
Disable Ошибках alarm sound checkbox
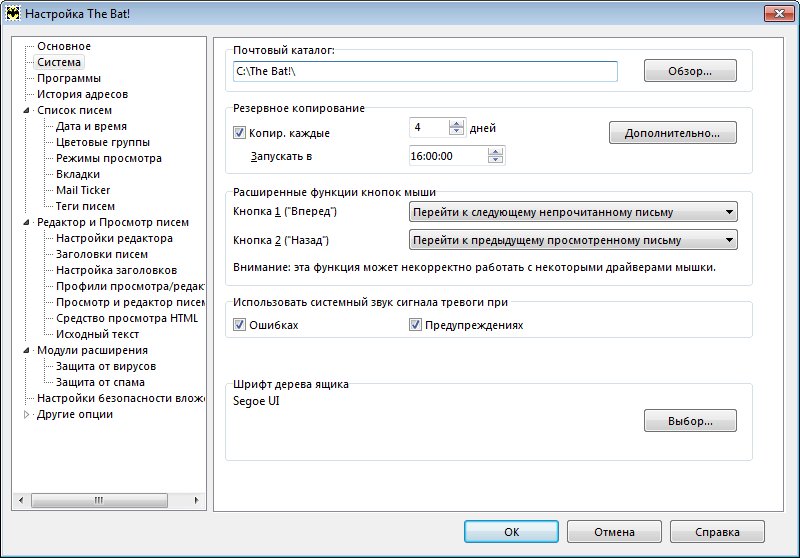point(239,325)
